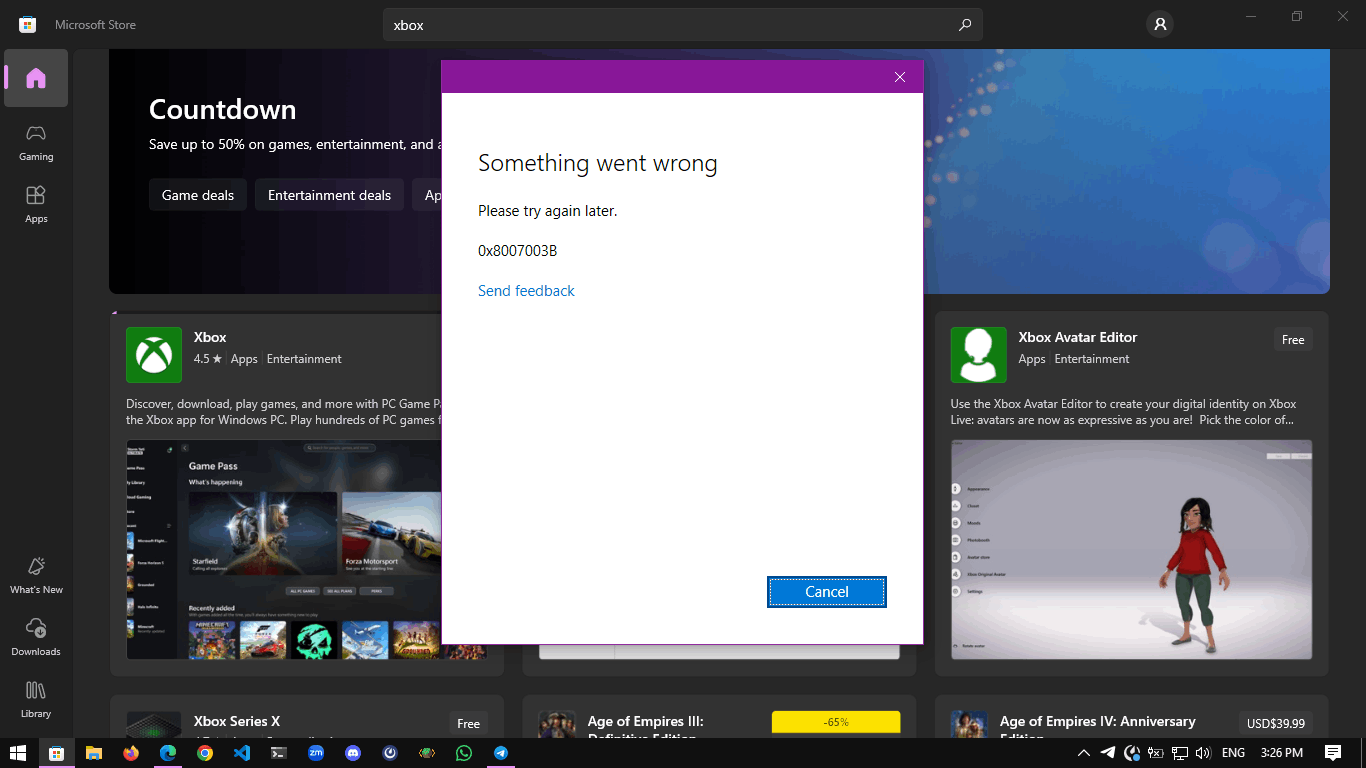Screen dimensions: 1366x768
Task: Launch Microsoft Edge from taskbar
Action: 168,753
